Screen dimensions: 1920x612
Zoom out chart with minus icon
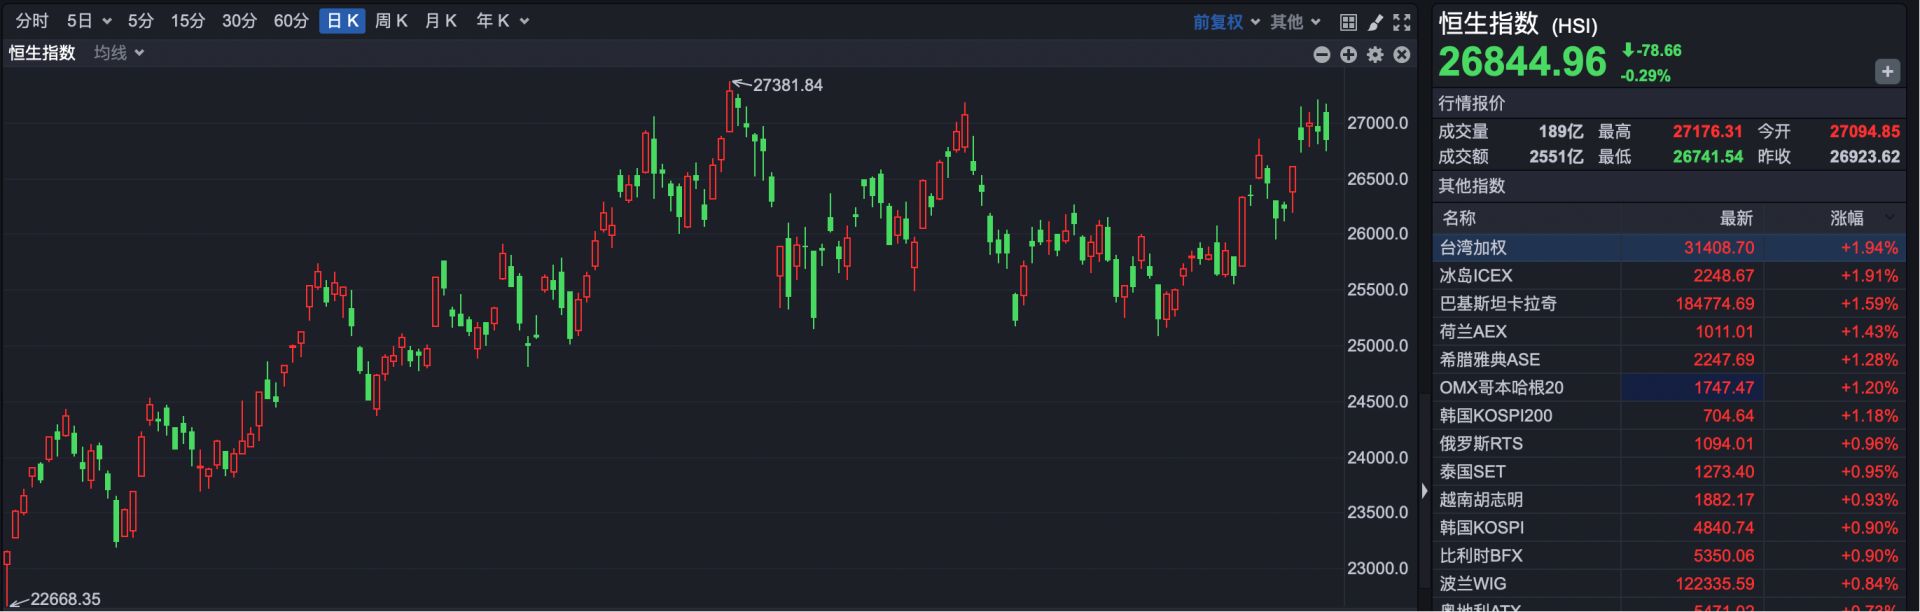click(x=1321, y=55)
